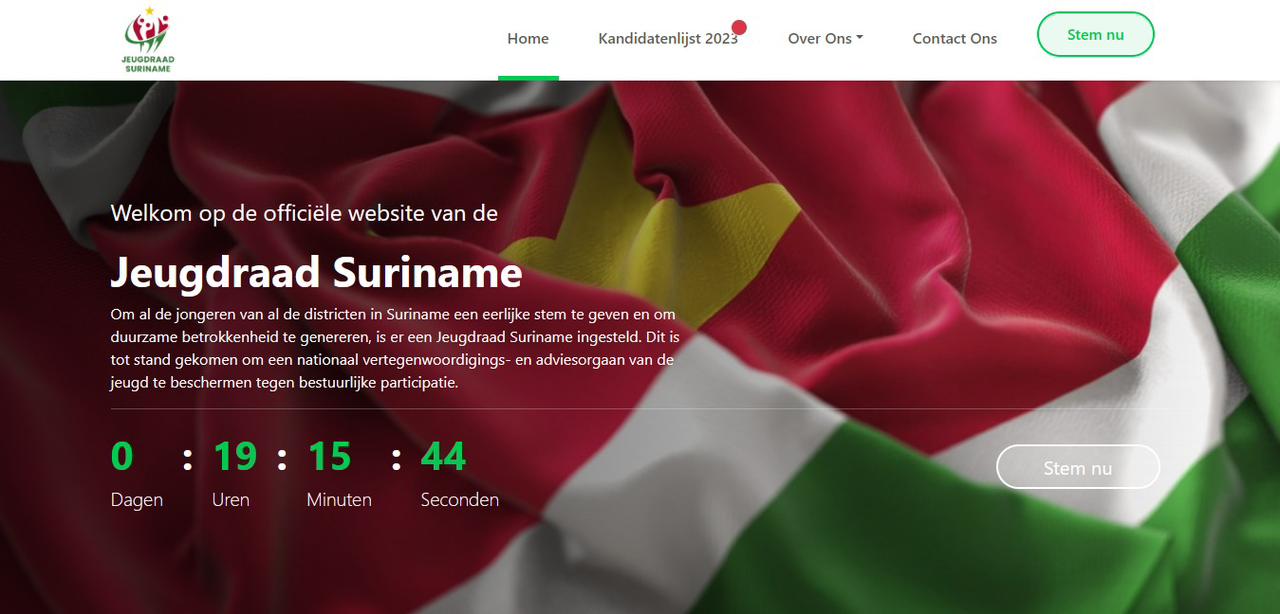The image size is (1280, 614).
Task: Click the days countdown number 0
Action: point(122,456)
